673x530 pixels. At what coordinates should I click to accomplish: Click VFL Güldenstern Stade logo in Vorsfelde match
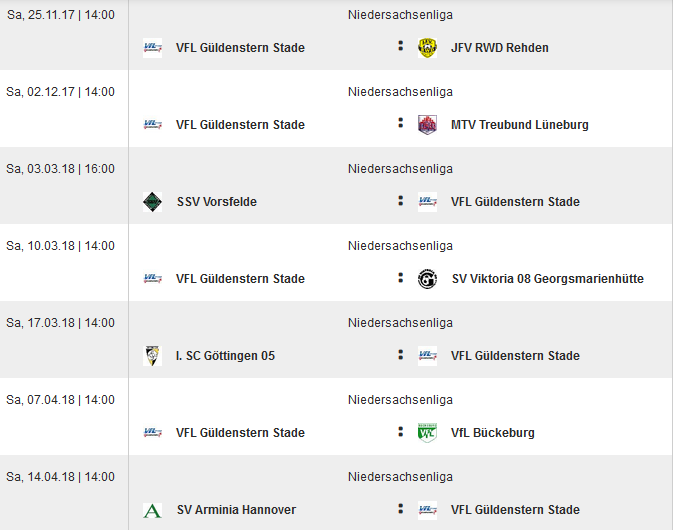click(x=427, y=202)
